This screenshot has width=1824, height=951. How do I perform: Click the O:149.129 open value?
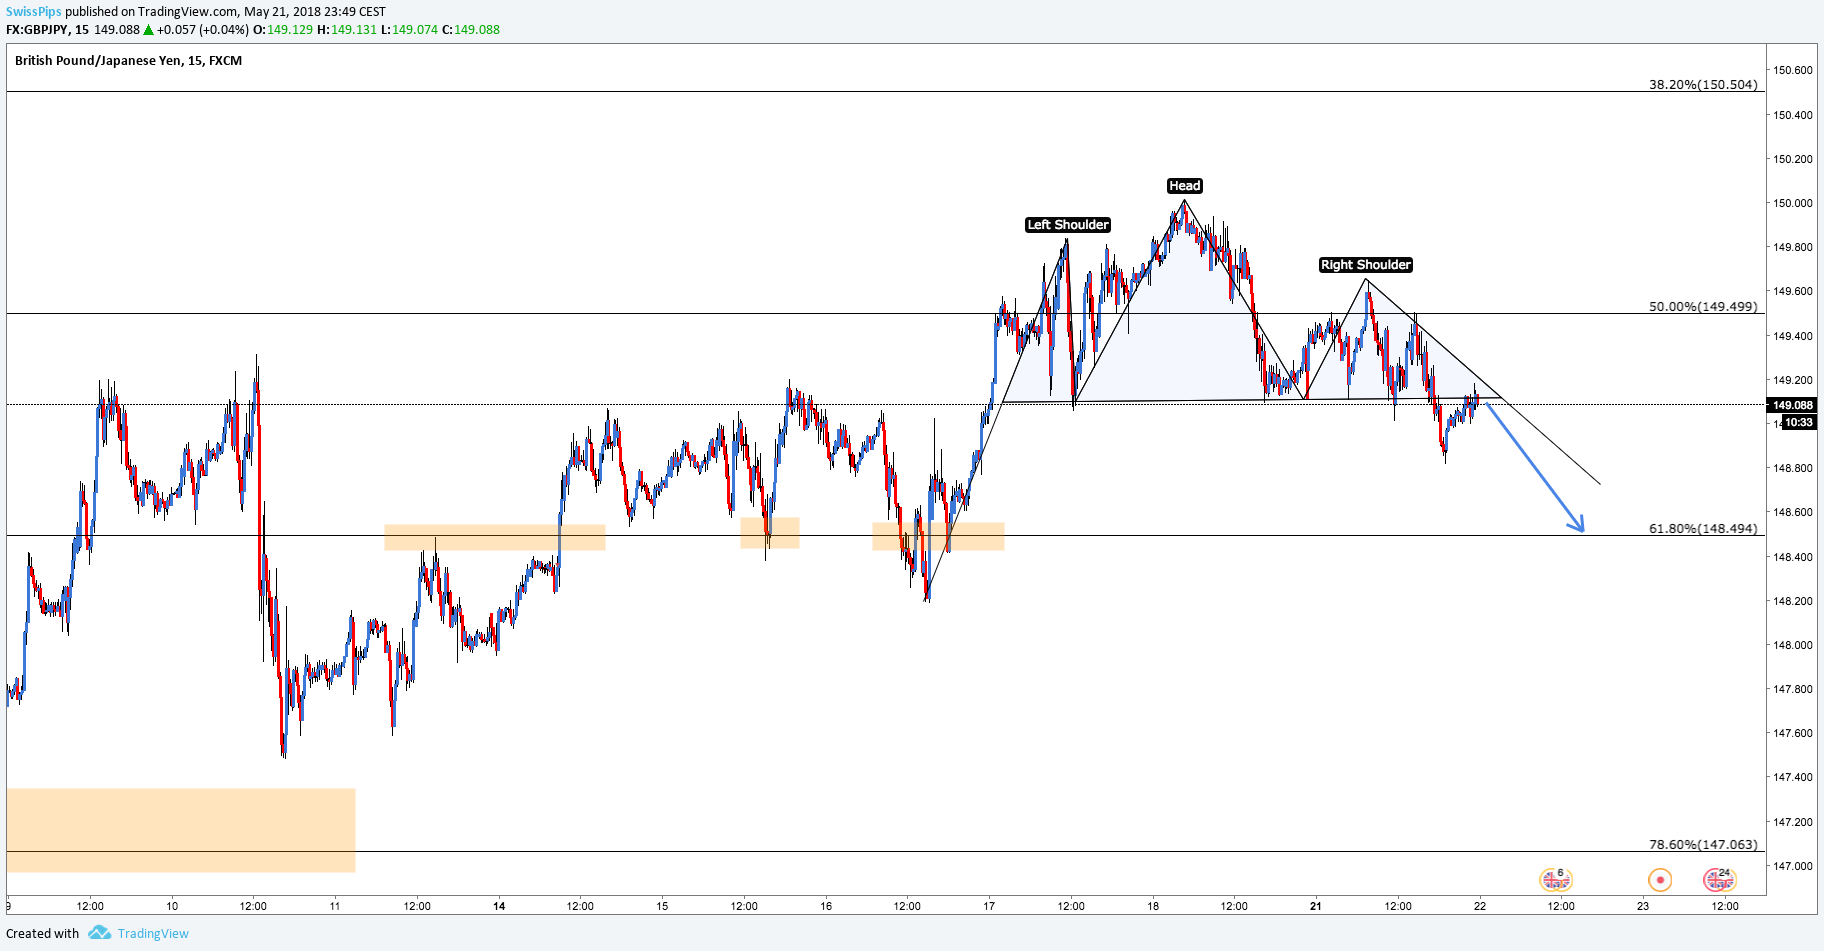(x=283, y=30)
